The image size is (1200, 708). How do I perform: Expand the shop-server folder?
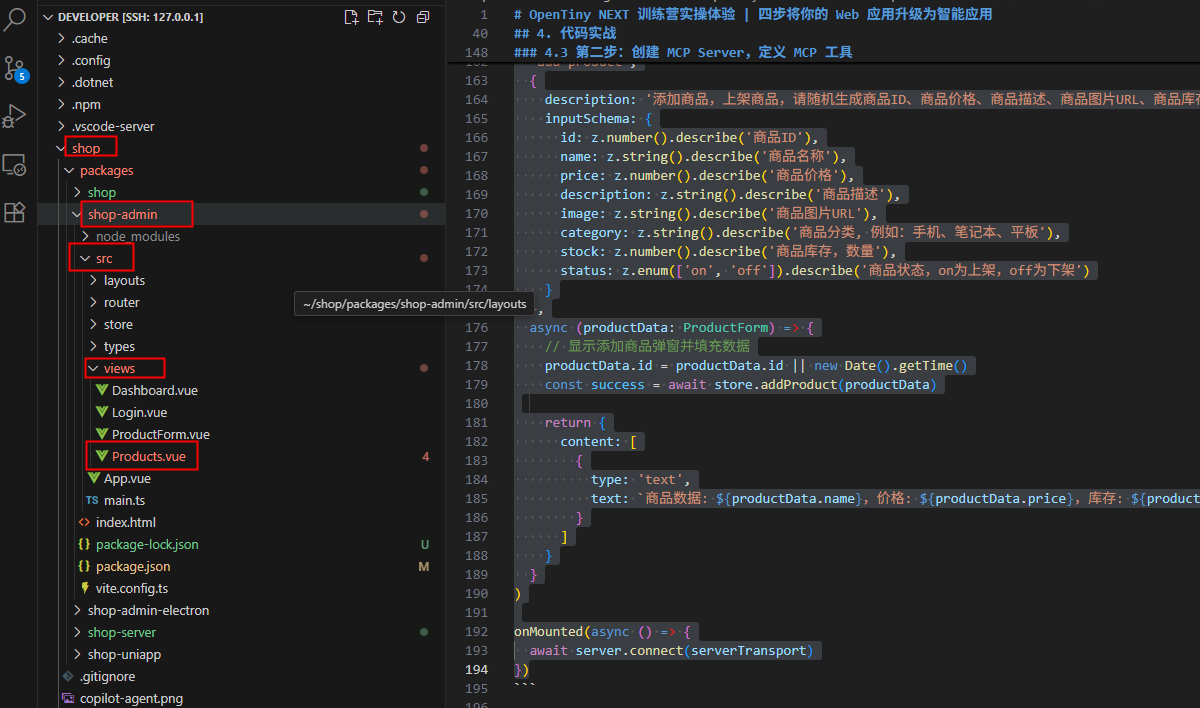click(x=121, y=633)
